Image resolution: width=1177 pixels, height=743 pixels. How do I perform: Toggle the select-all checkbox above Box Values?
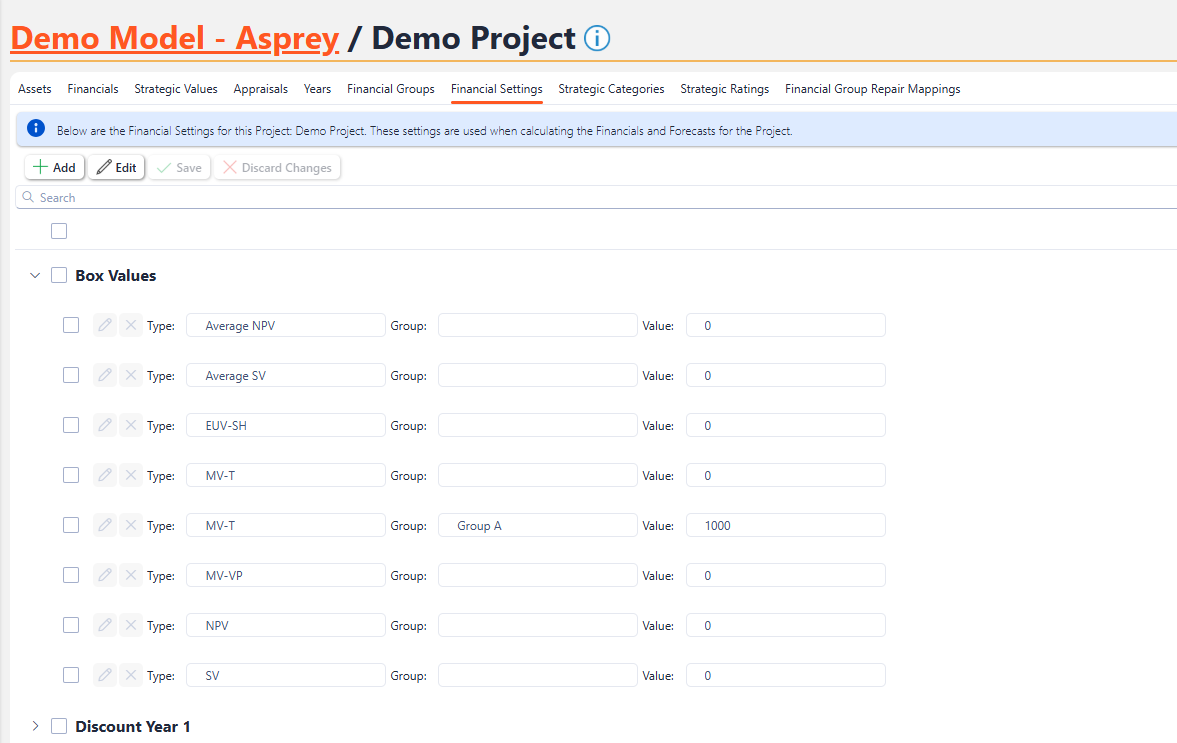[x=59, y=231]
